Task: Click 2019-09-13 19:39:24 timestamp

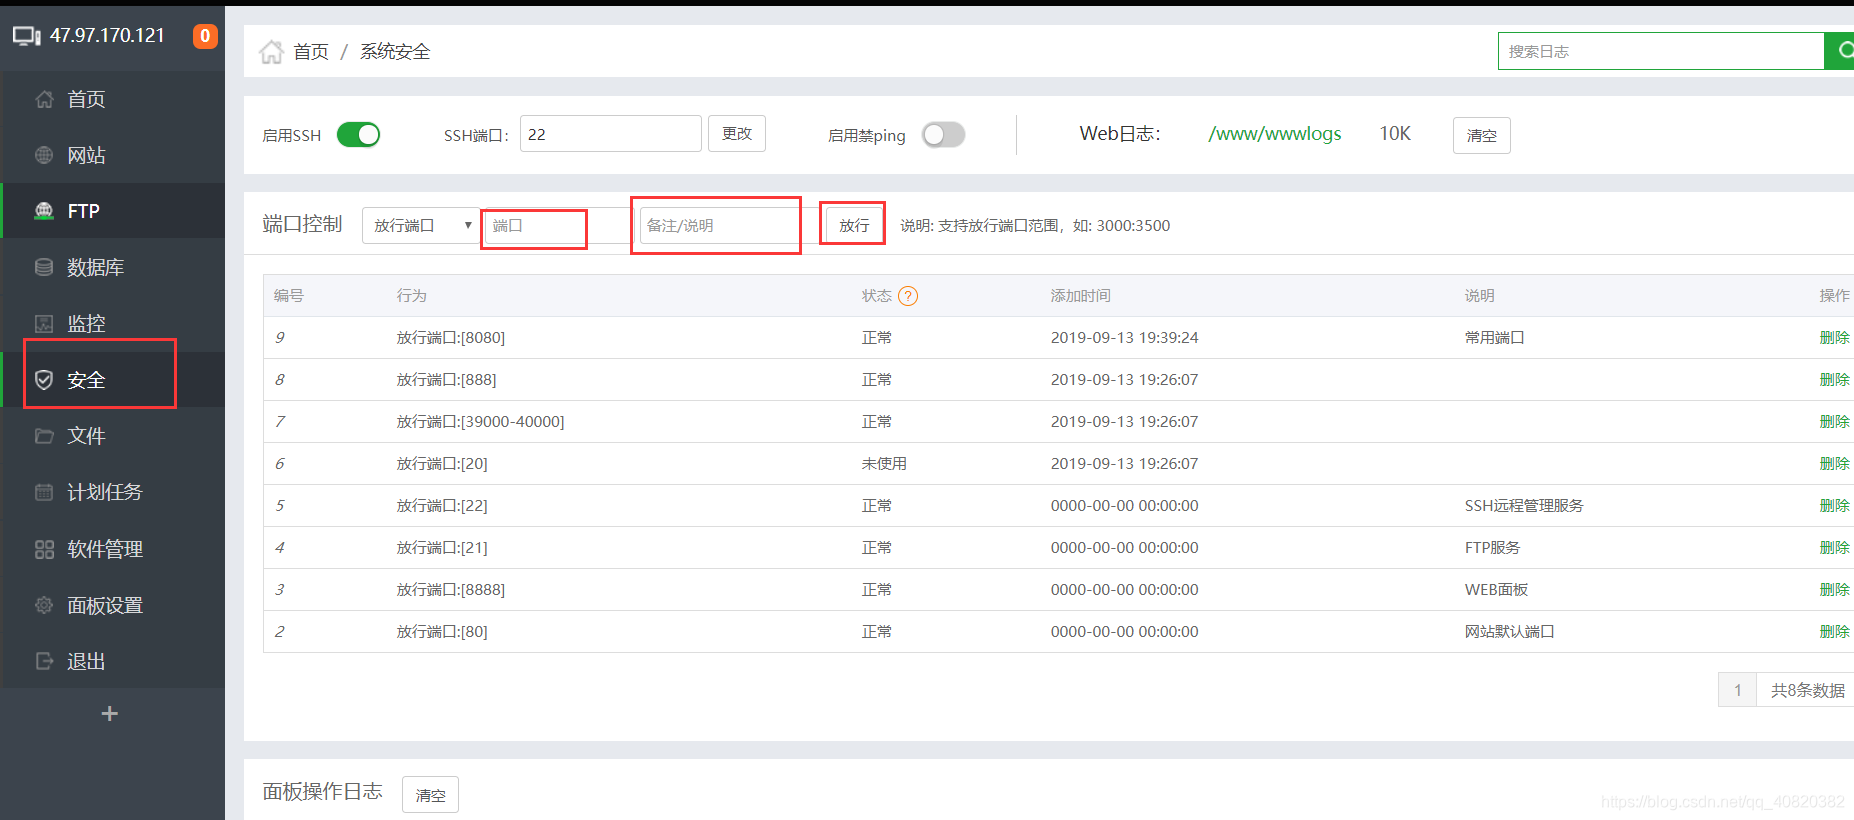Action: pos(1124,338)
